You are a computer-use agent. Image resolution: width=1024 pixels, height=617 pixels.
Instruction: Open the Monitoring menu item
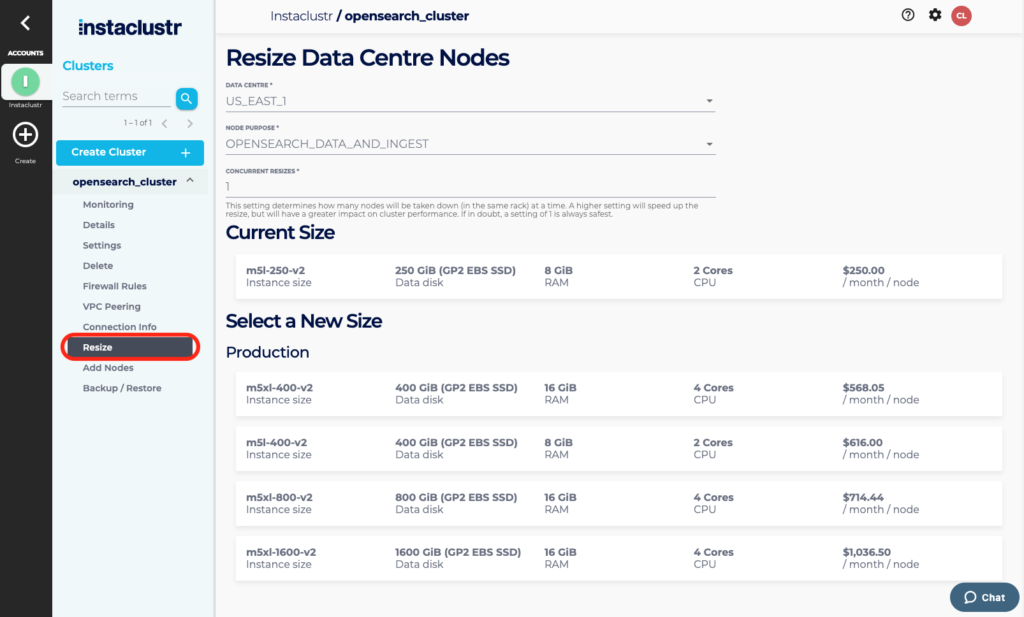pos(108,205)
